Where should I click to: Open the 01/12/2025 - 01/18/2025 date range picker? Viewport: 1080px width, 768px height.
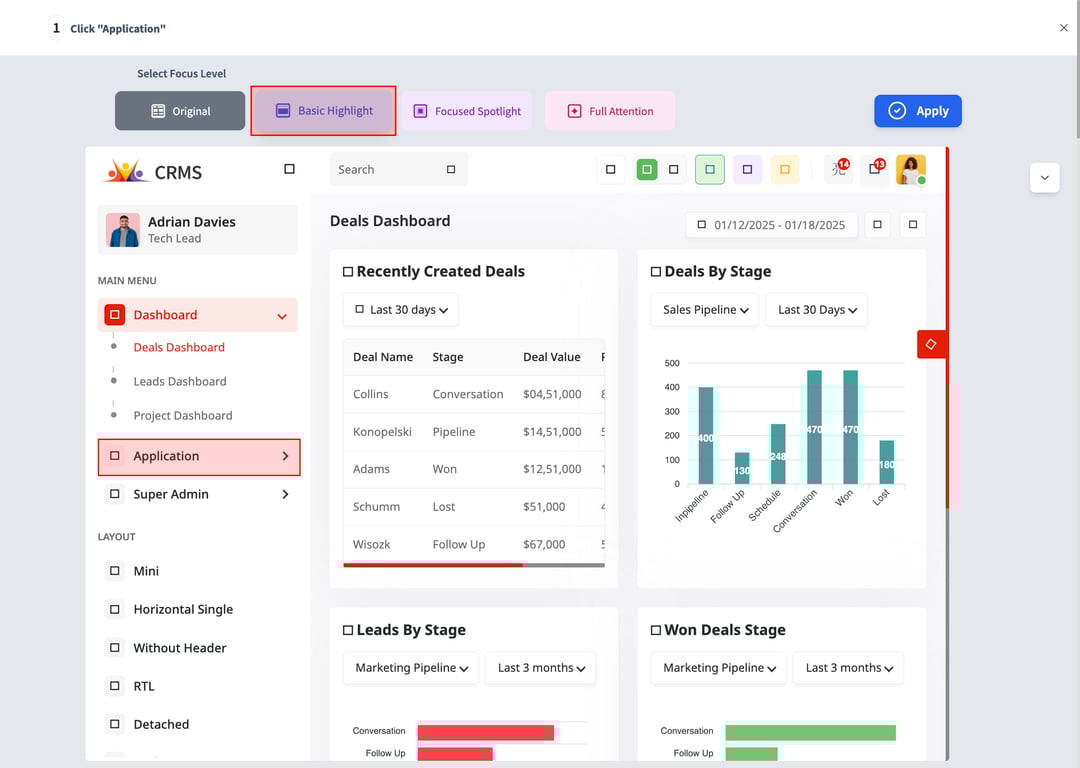[770, 225]
